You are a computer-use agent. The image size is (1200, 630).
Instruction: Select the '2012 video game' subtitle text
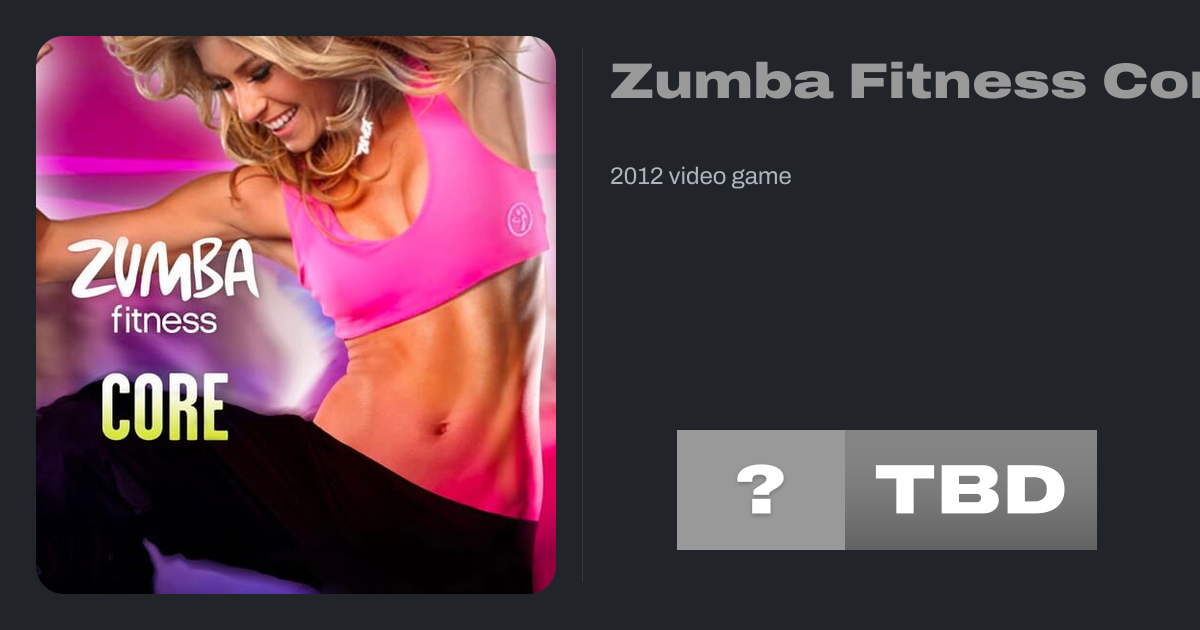coord(700,176)
